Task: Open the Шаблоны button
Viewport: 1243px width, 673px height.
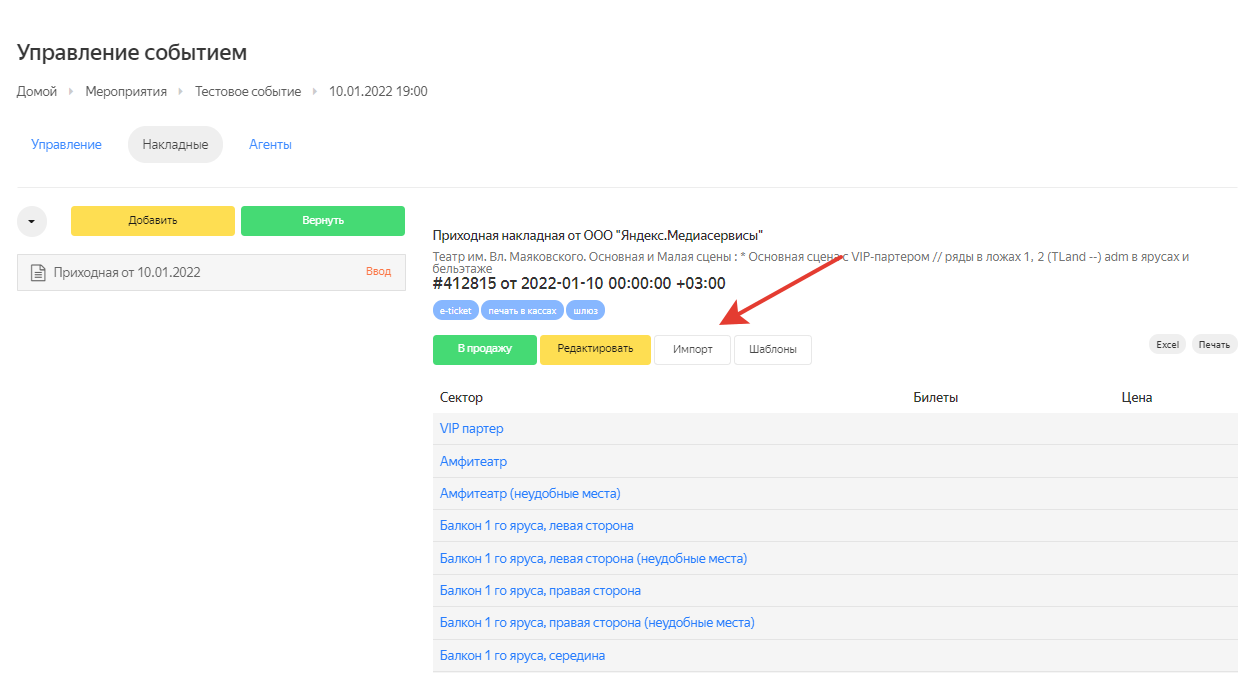Action: coord(772,350)
